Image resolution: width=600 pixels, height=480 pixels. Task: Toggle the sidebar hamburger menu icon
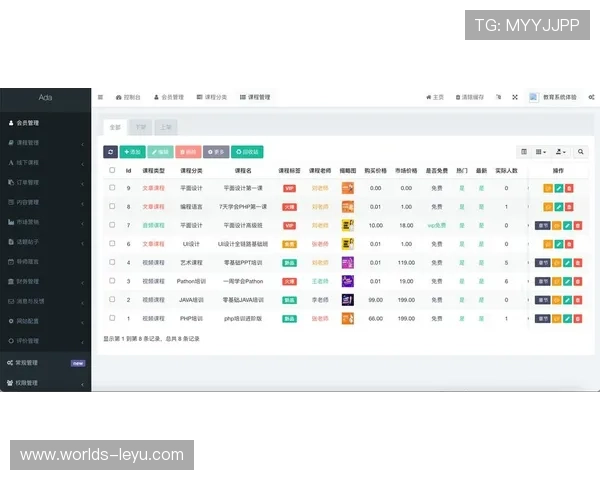tap(100, 97)
